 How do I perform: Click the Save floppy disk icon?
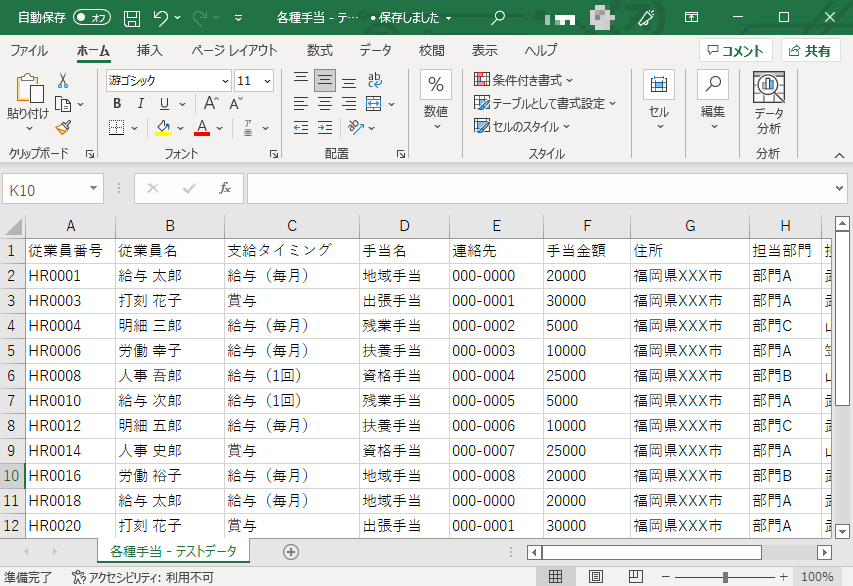(132, 18)
